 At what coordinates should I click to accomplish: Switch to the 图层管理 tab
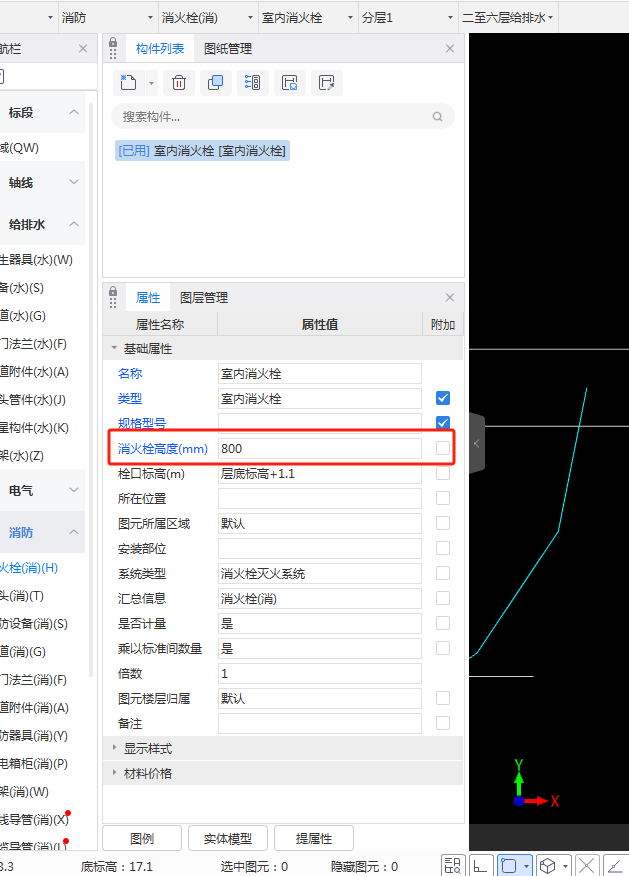204,298
